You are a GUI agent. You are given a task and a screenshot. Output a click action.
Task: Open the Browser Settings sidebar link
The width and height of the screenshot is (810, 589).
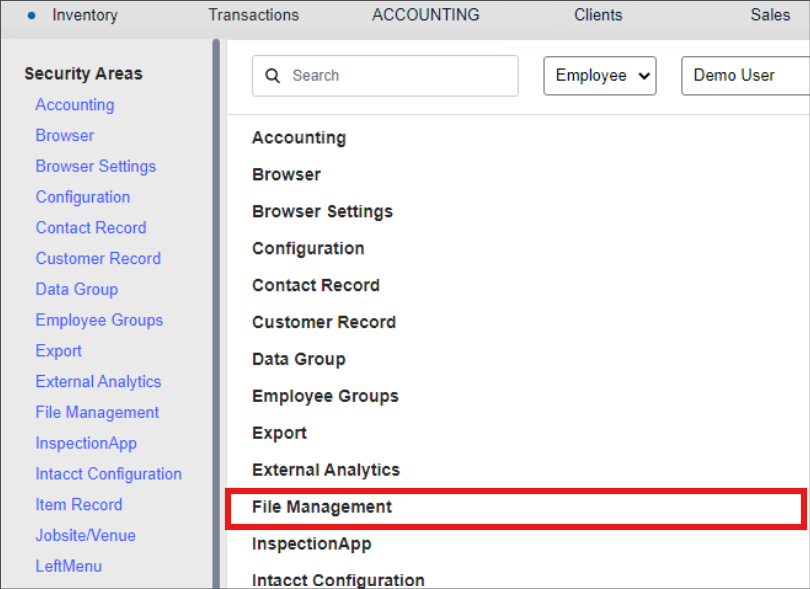point(96,166)
